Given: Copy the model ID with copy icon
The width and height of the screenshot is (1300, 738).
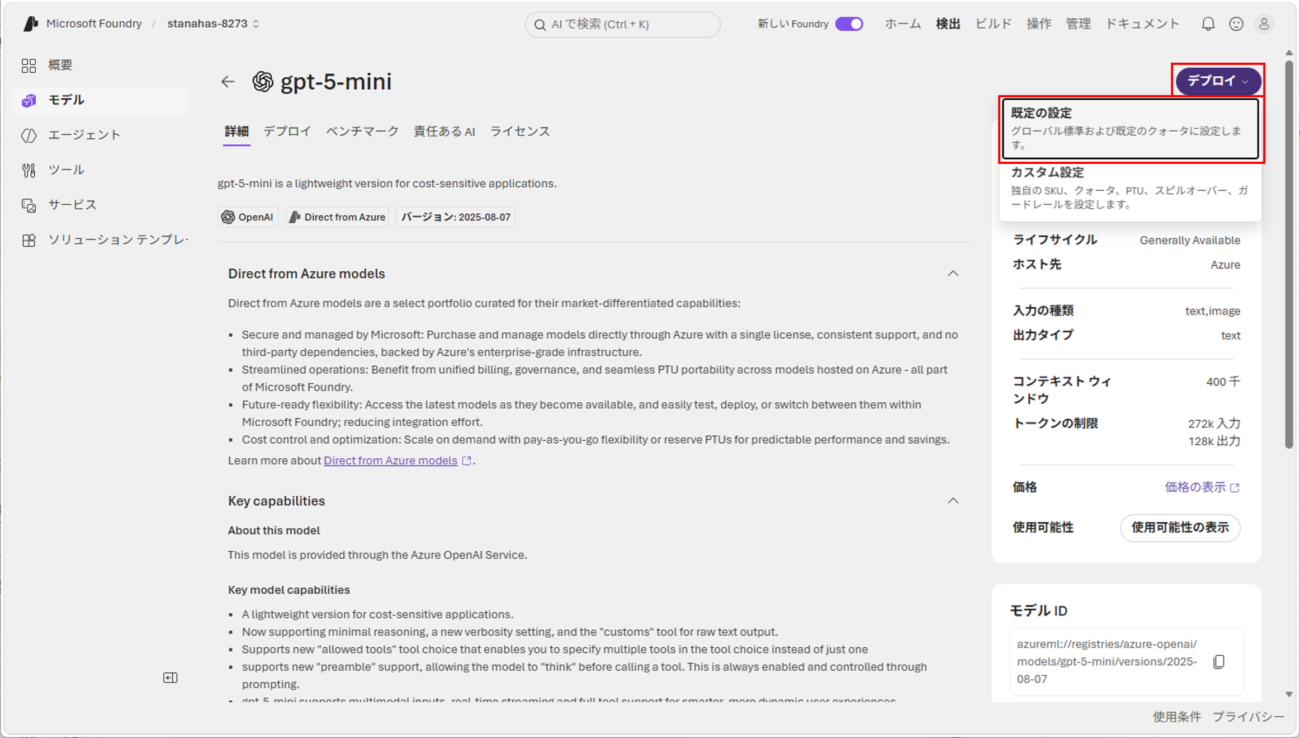Looking at the screenshot, I should click(1218, 662).
